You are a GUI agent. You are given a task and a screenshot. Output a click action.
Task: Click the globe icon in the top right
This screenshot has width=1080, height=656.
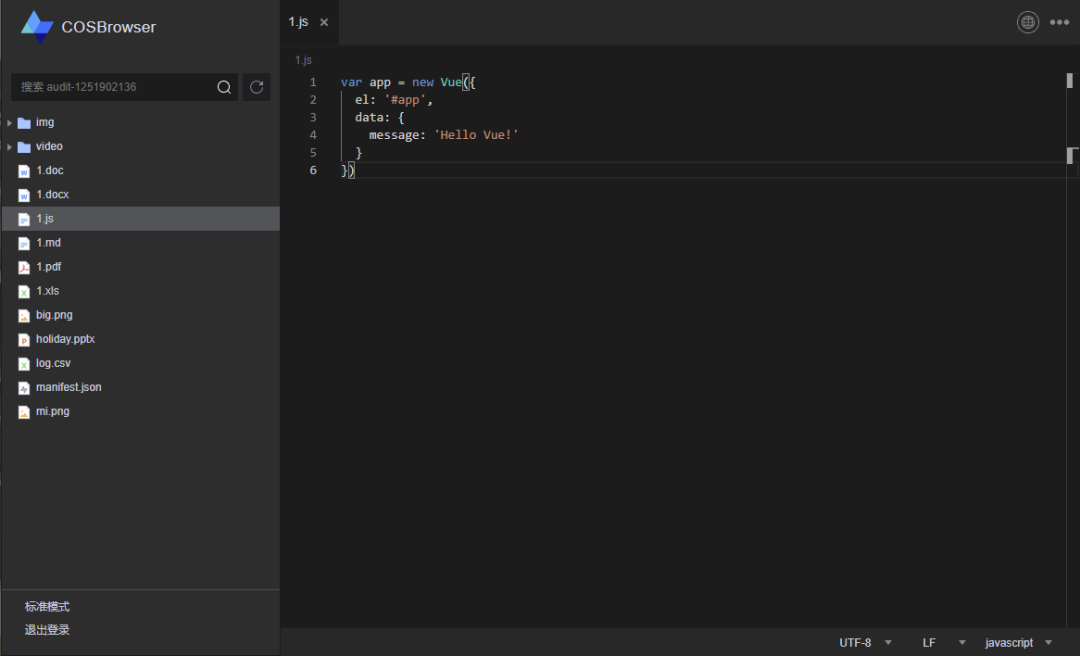click(1028, 22)
